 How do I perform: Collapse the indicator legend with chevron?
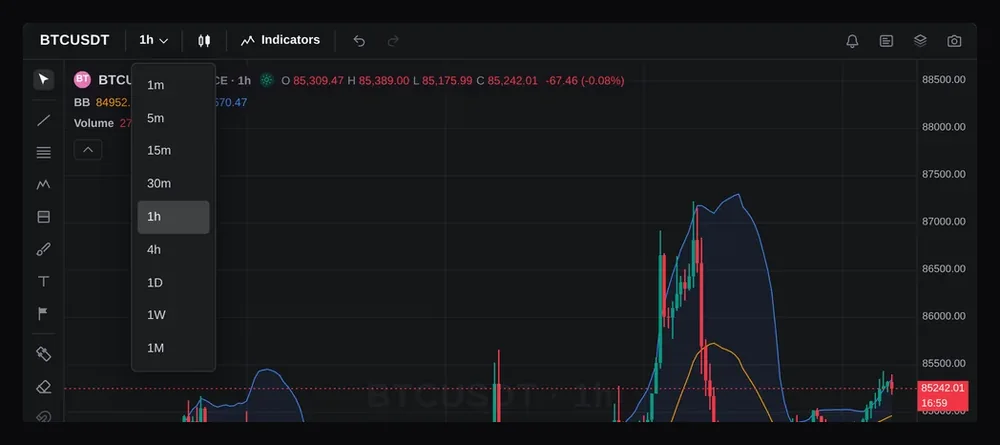(88, 150)
